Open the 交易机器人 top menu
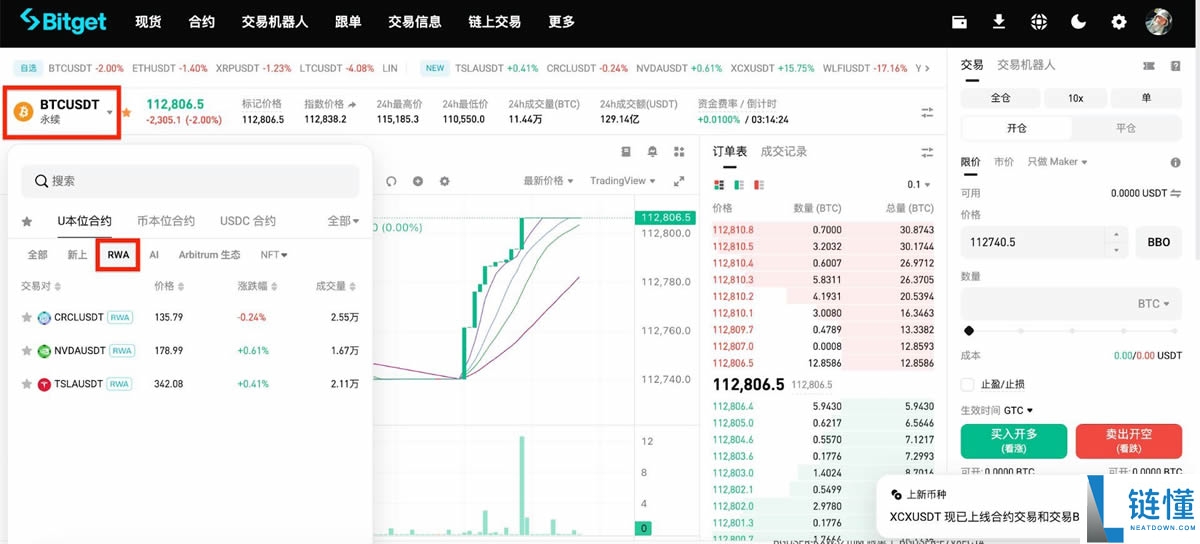The image size is (1200, 544). [274, 22]
